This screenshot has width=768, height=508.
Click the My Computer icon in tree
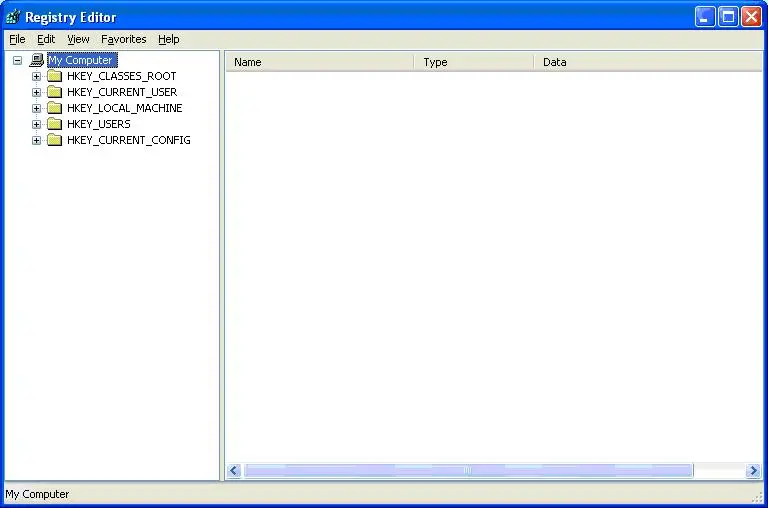[37, 60]
